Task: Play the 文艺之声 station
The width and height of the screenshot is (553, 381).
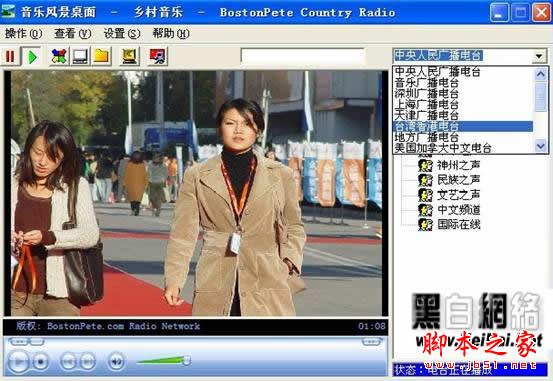Action: pyautogui.click(x=458, y=195)
